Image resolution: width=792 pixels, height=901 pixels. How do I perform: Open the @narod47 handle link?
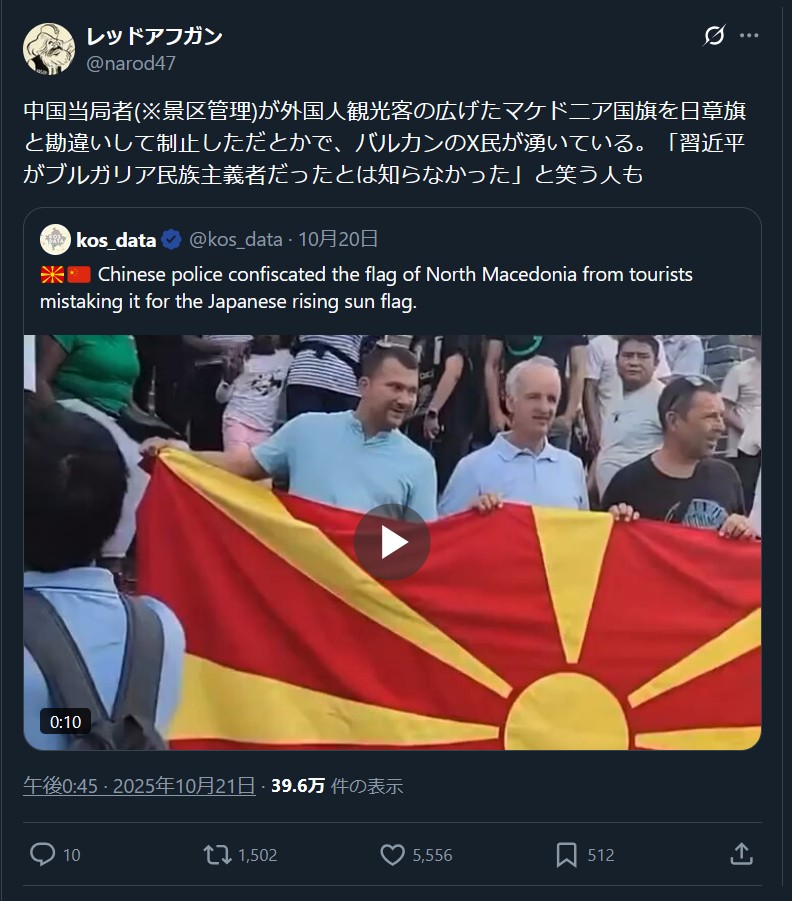130,63
